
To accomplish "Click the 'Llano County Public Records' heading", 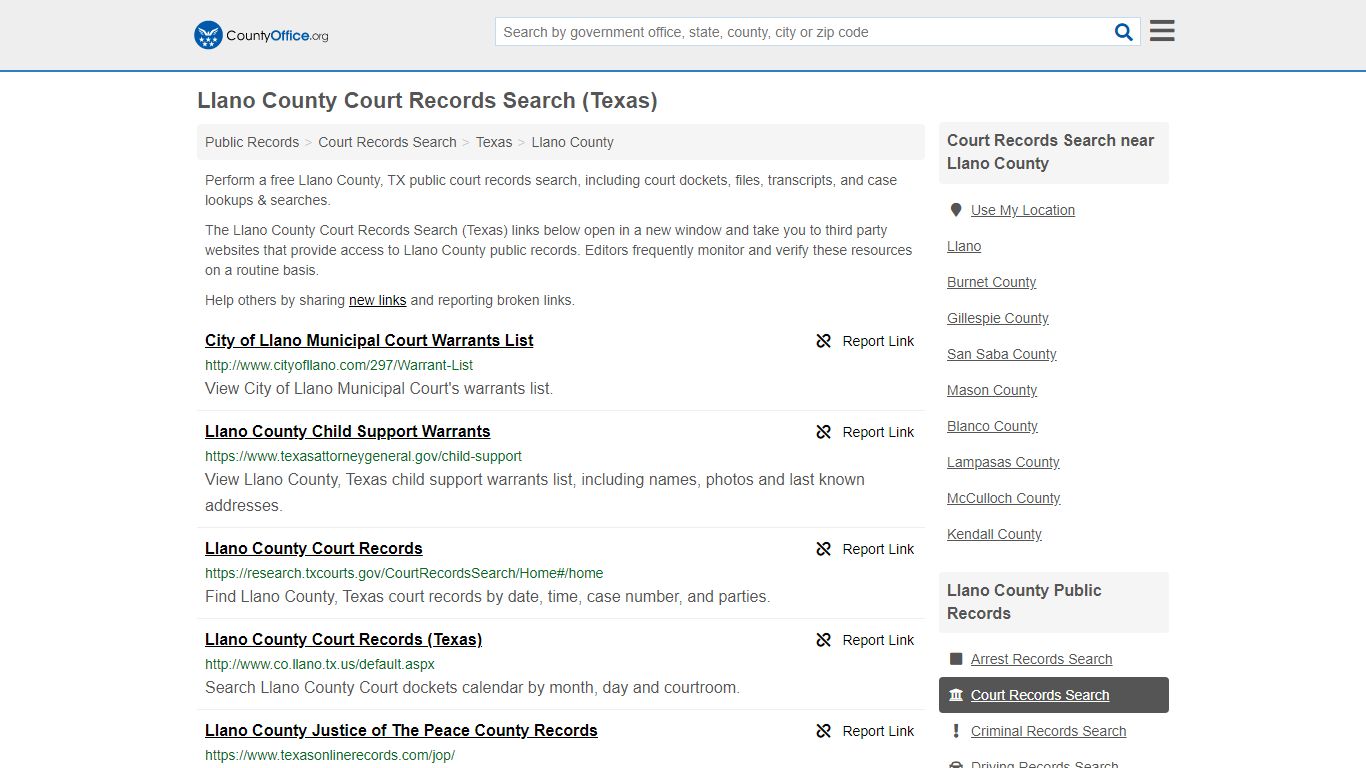I will pos(1024,602).
